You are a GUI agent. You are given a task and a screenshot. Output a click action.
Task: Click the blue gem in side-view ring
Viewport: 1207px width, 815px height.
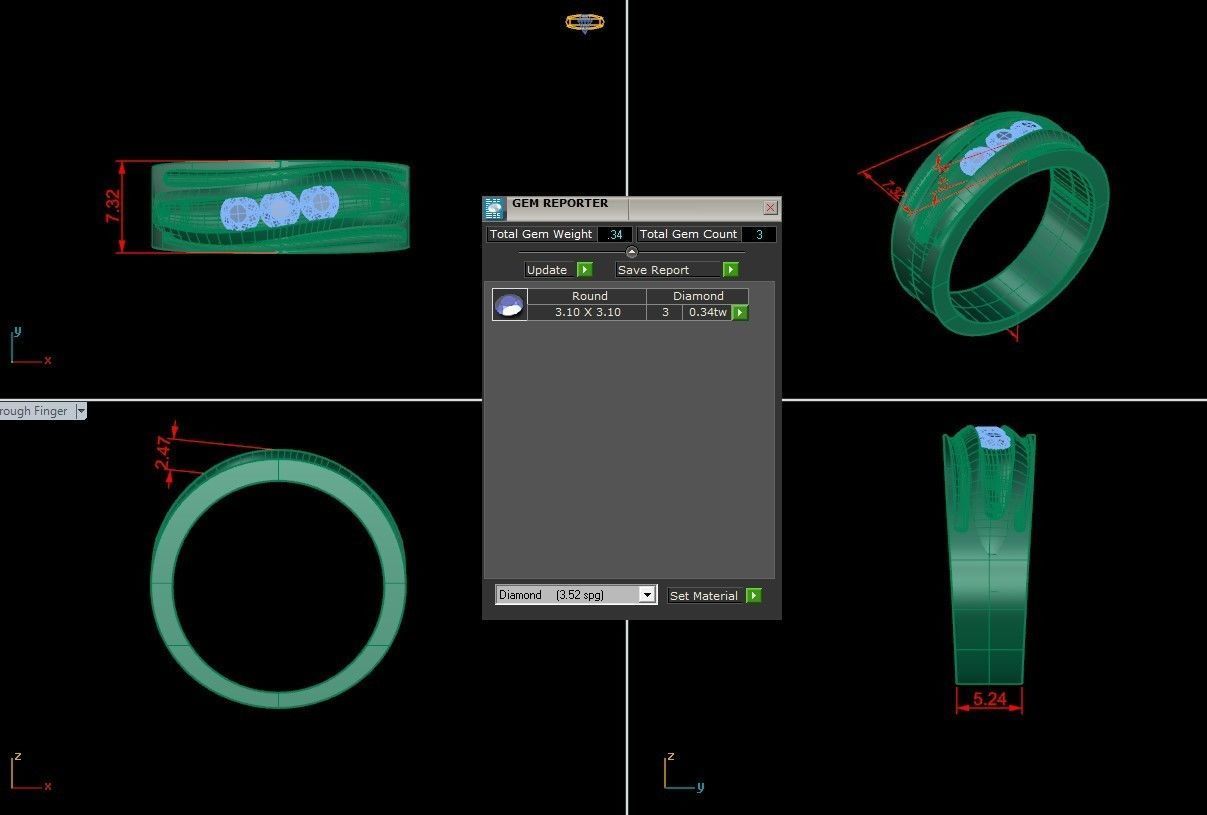(x=991, y=438)
